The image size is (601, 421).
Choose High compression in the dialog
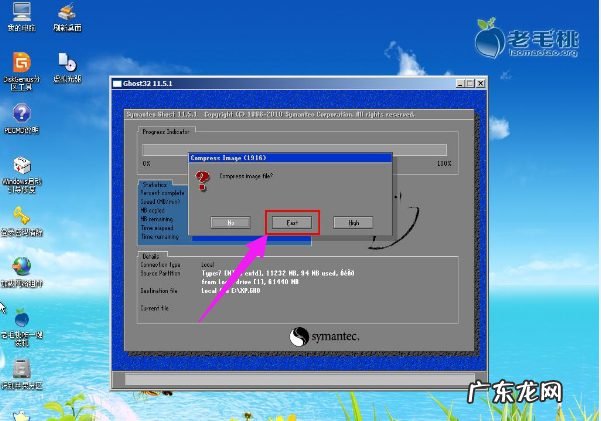coord(353,222)
